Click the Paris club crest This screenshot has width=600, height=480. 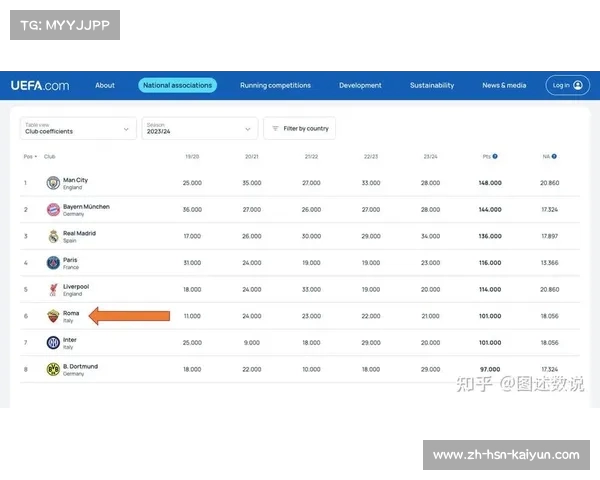point(53,263)
